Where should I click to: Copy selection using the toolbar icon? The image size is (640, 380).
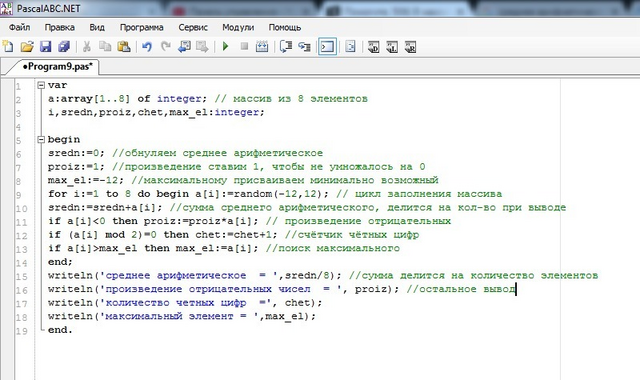pos(105,47)
